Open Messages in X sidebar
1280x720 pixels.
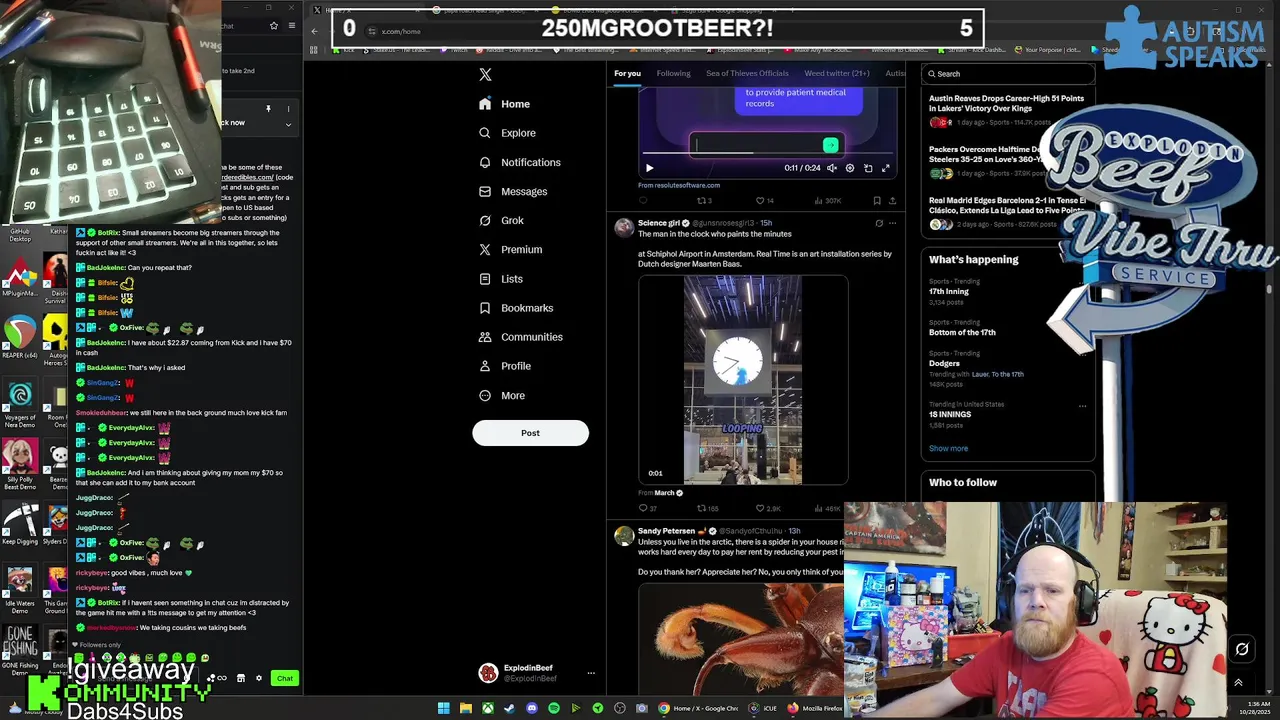point(513,191)
